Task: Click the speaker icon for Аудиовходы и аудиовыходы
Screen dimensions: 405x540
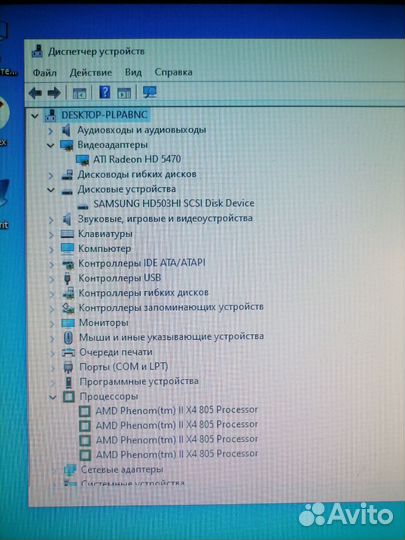Action: (66, 130)
